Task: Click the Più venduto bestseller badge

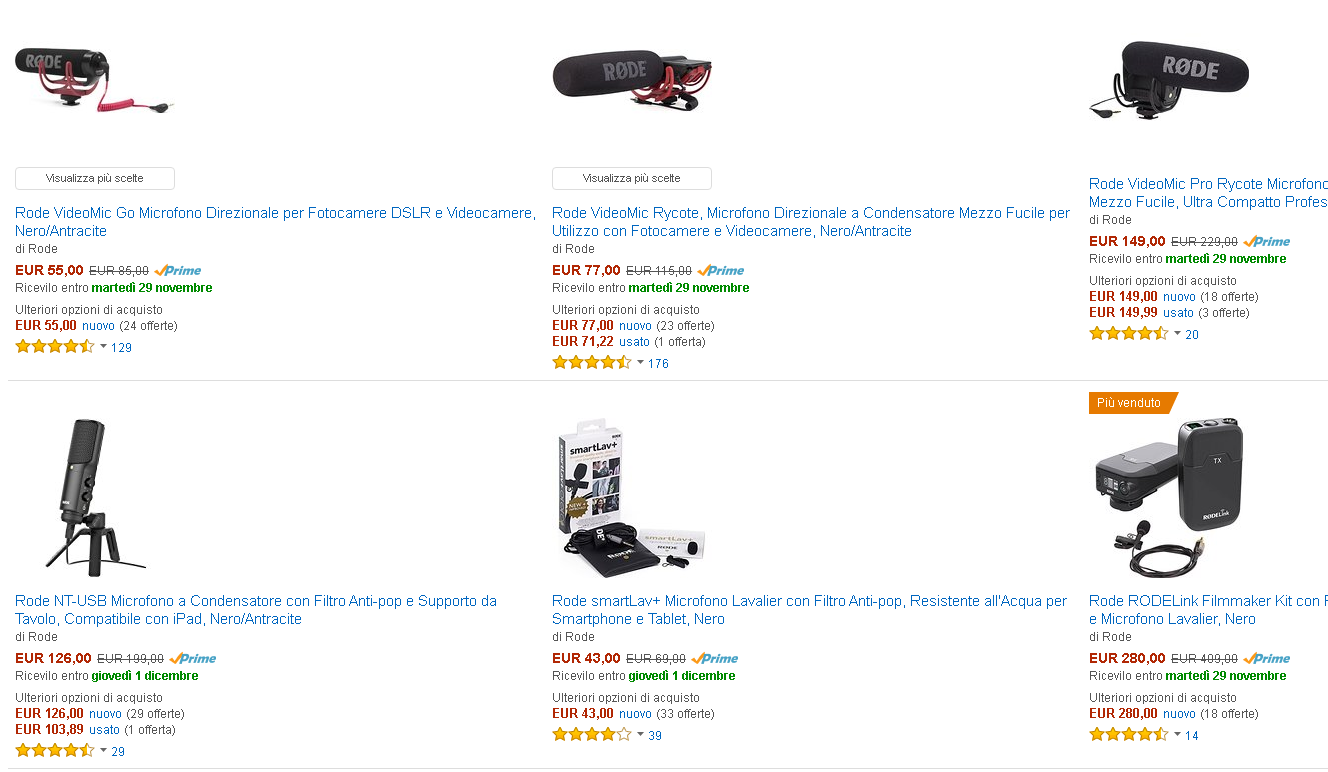Action: click(x=1130, y=403)
